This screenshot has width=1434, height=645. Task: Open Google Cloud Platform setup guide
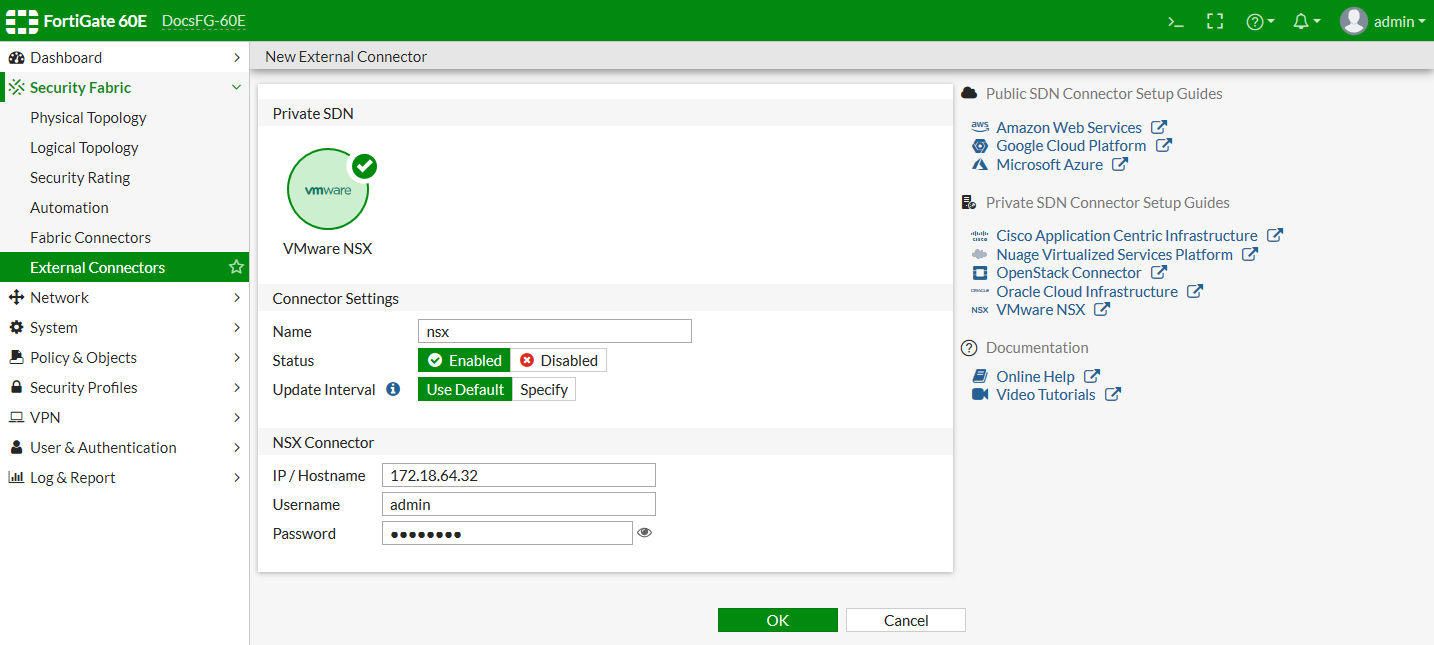[1071, 145]
